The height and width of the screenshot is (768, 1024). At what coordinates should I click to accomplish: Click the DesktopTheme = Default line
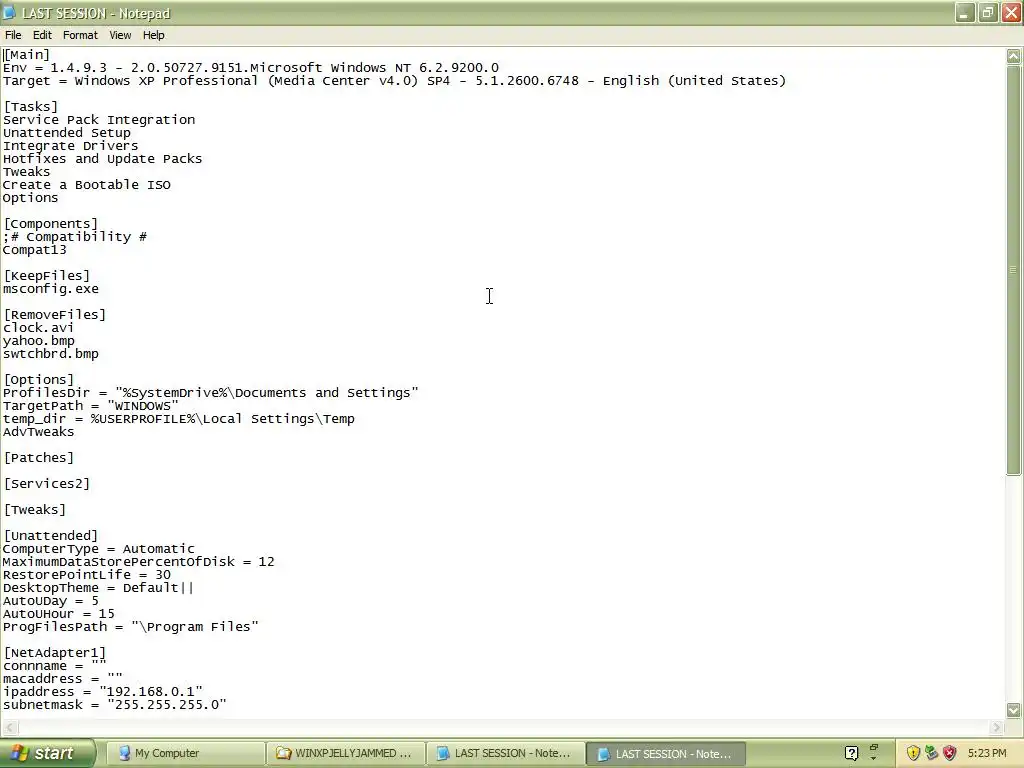(x=99, y=588)
